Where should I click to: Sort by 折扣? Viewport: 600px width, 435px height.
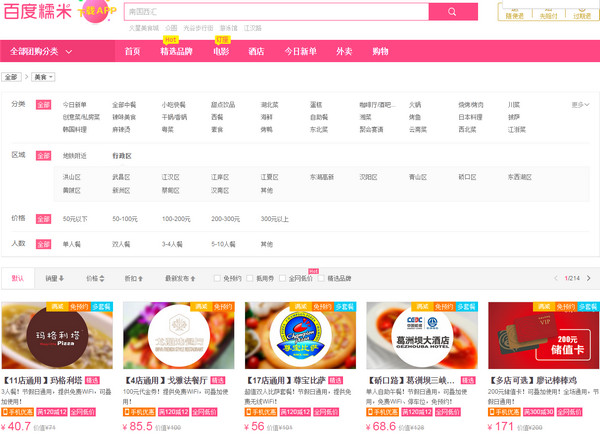click(134, 279)
